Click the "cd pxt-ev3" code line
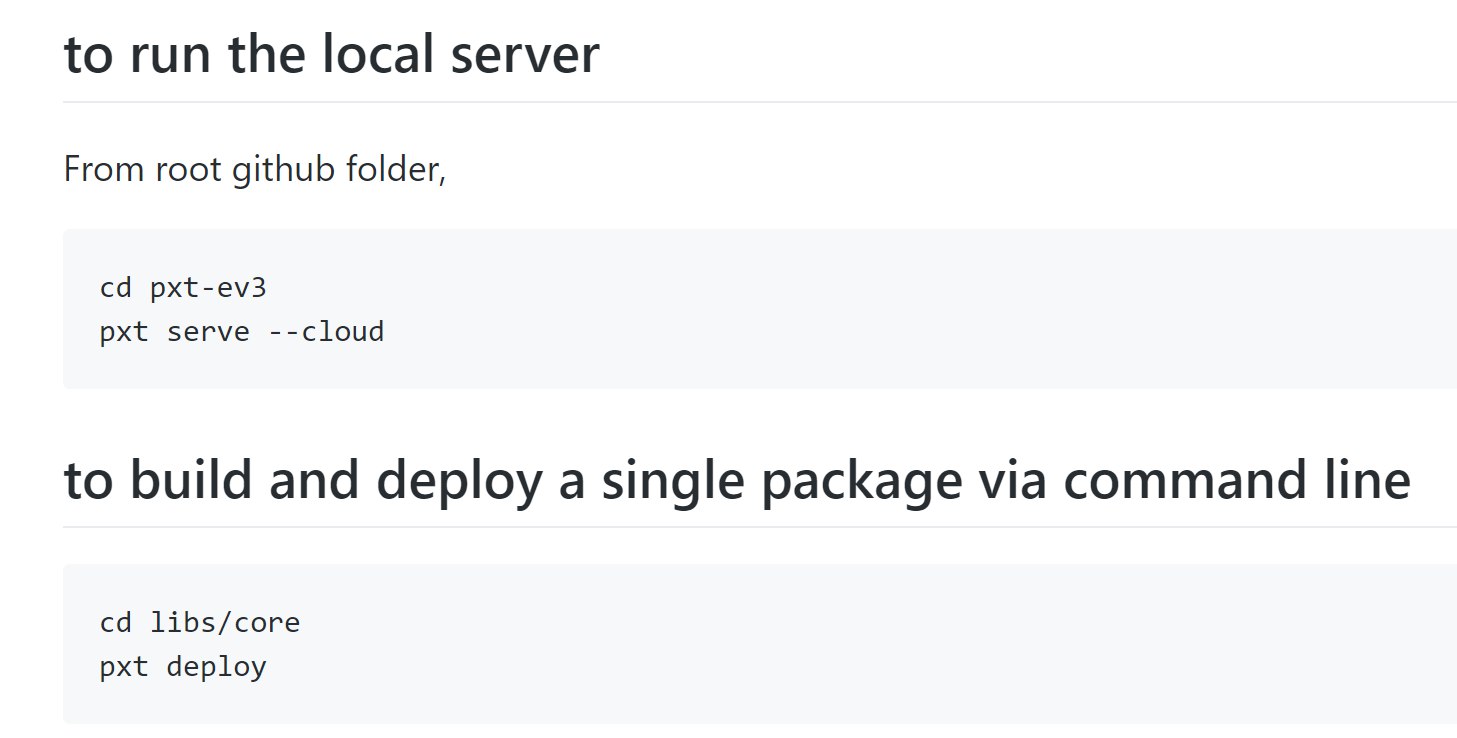Viewport: 1457px width, 738px height. (x=183, y=289)
